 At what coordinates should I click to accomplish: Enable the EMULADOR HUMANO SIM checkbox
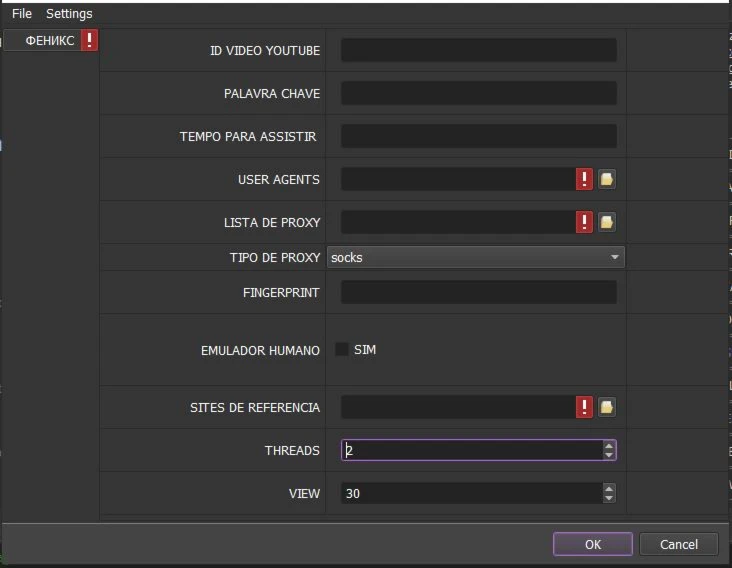click(342, 350)
